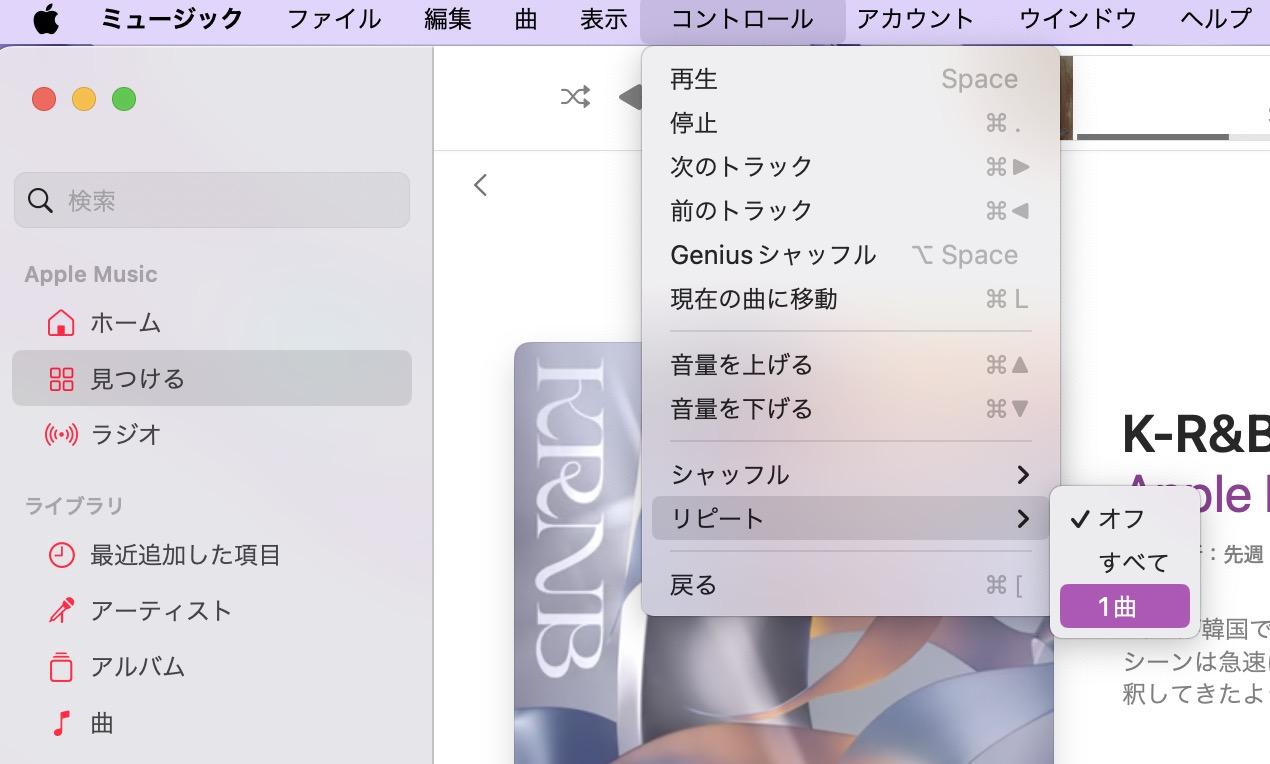This screenshot has height=764, width=1270.
Task: Click the now-playing album thumbnail
Action: [1066, 97]
